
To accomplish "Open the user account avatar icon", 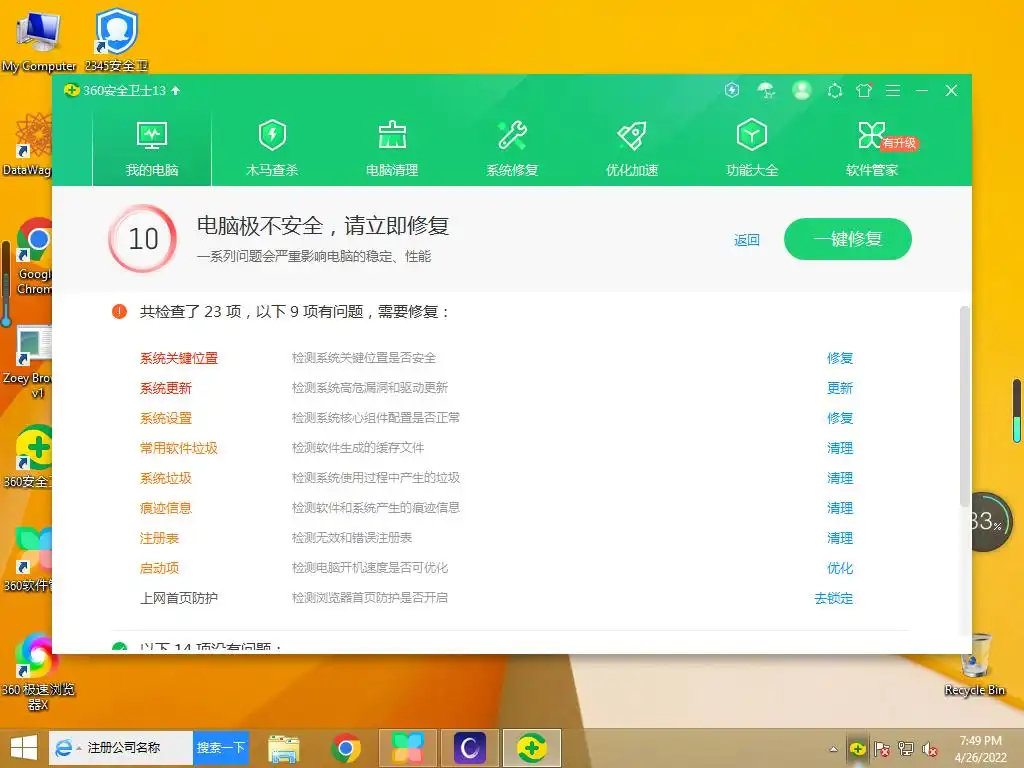I will [802, 90].
